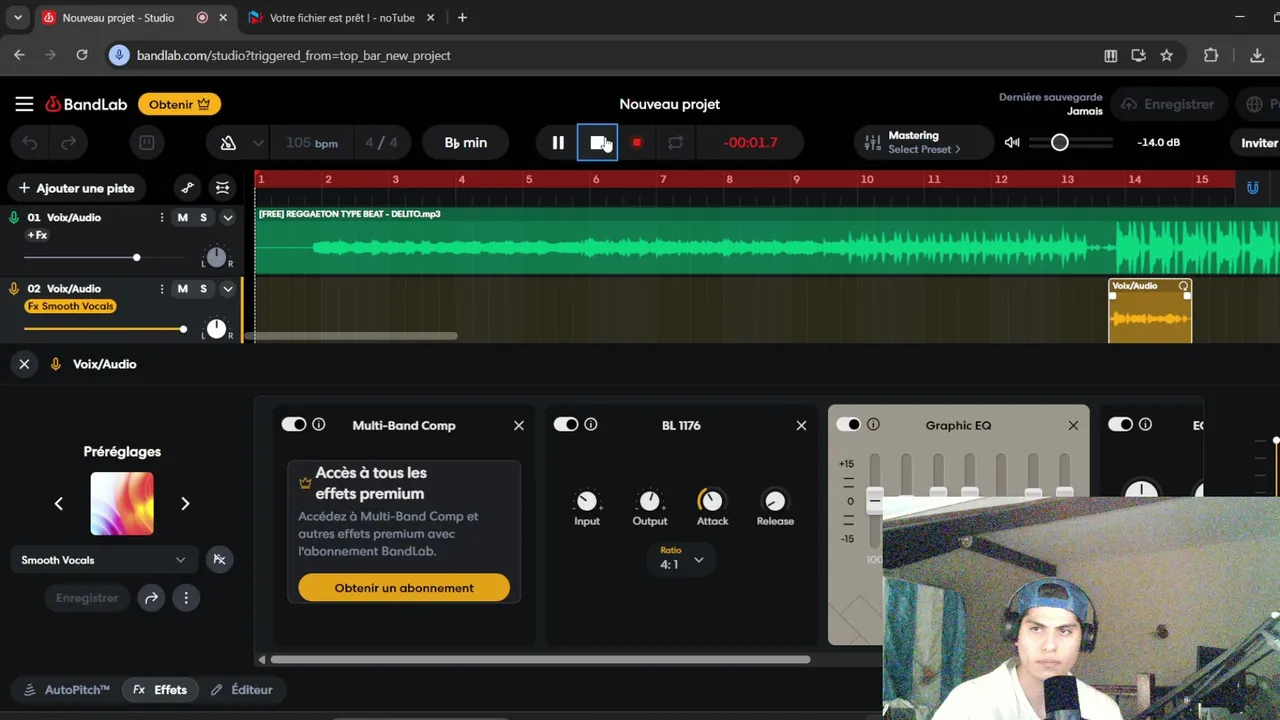Open metronome settings dropdown arrow

[x=258, y=143]
